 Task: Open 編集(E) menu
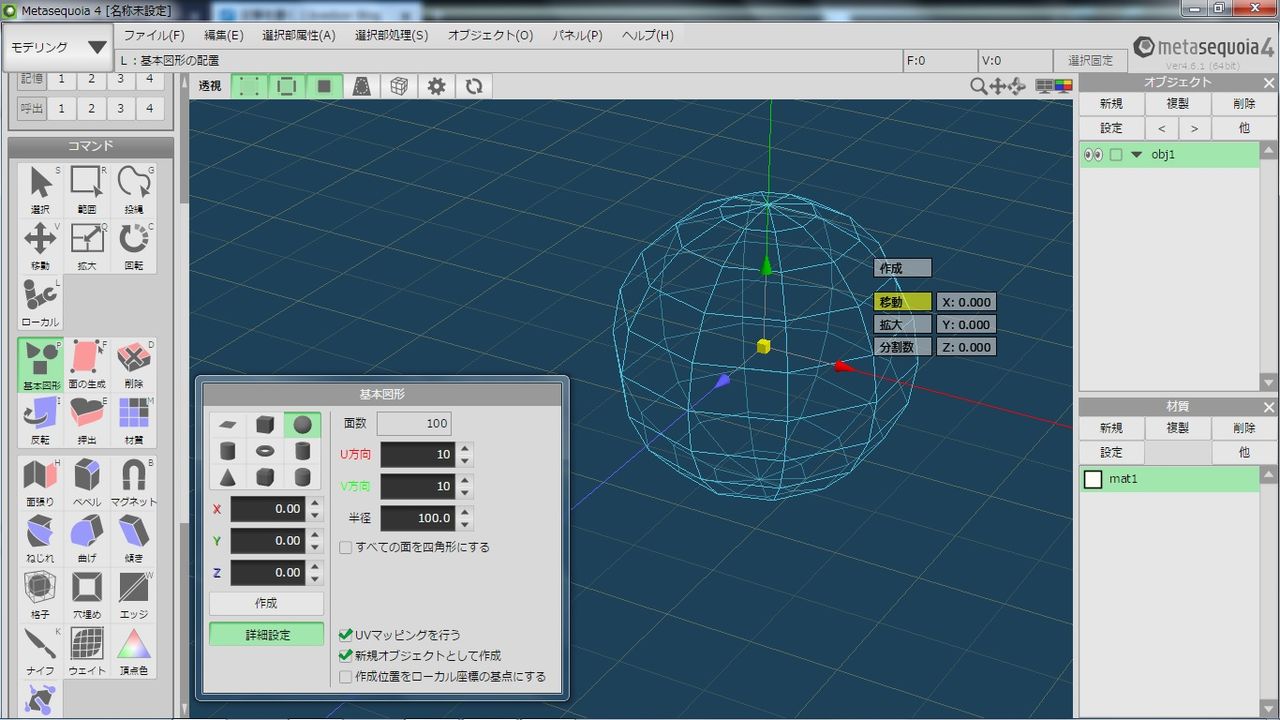[x=224, y=35]
